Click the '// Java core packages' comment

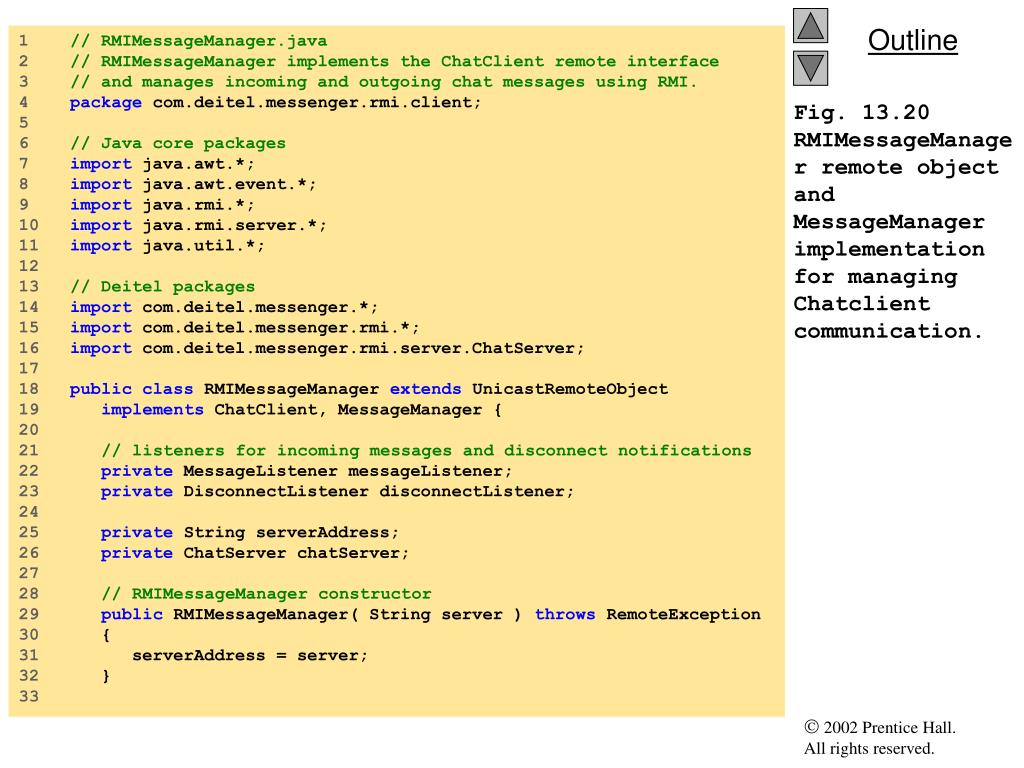[x=178, y=143]
